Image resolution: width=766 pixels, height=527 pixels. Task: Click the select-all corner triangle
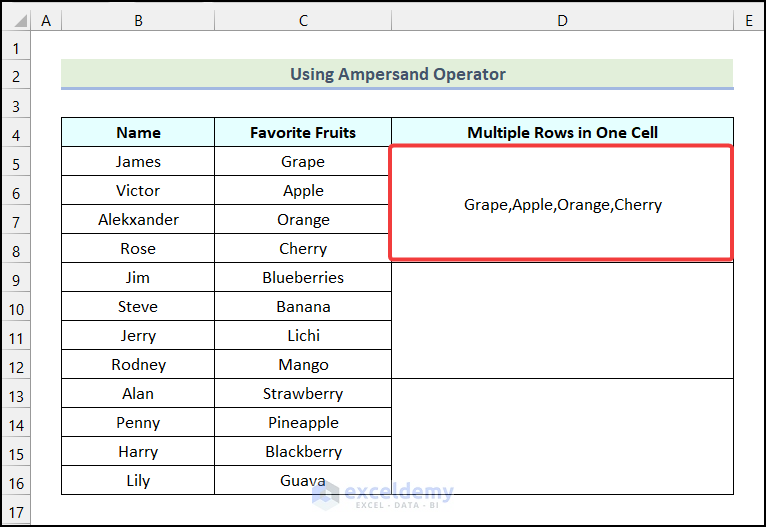(x=16, y=20)
